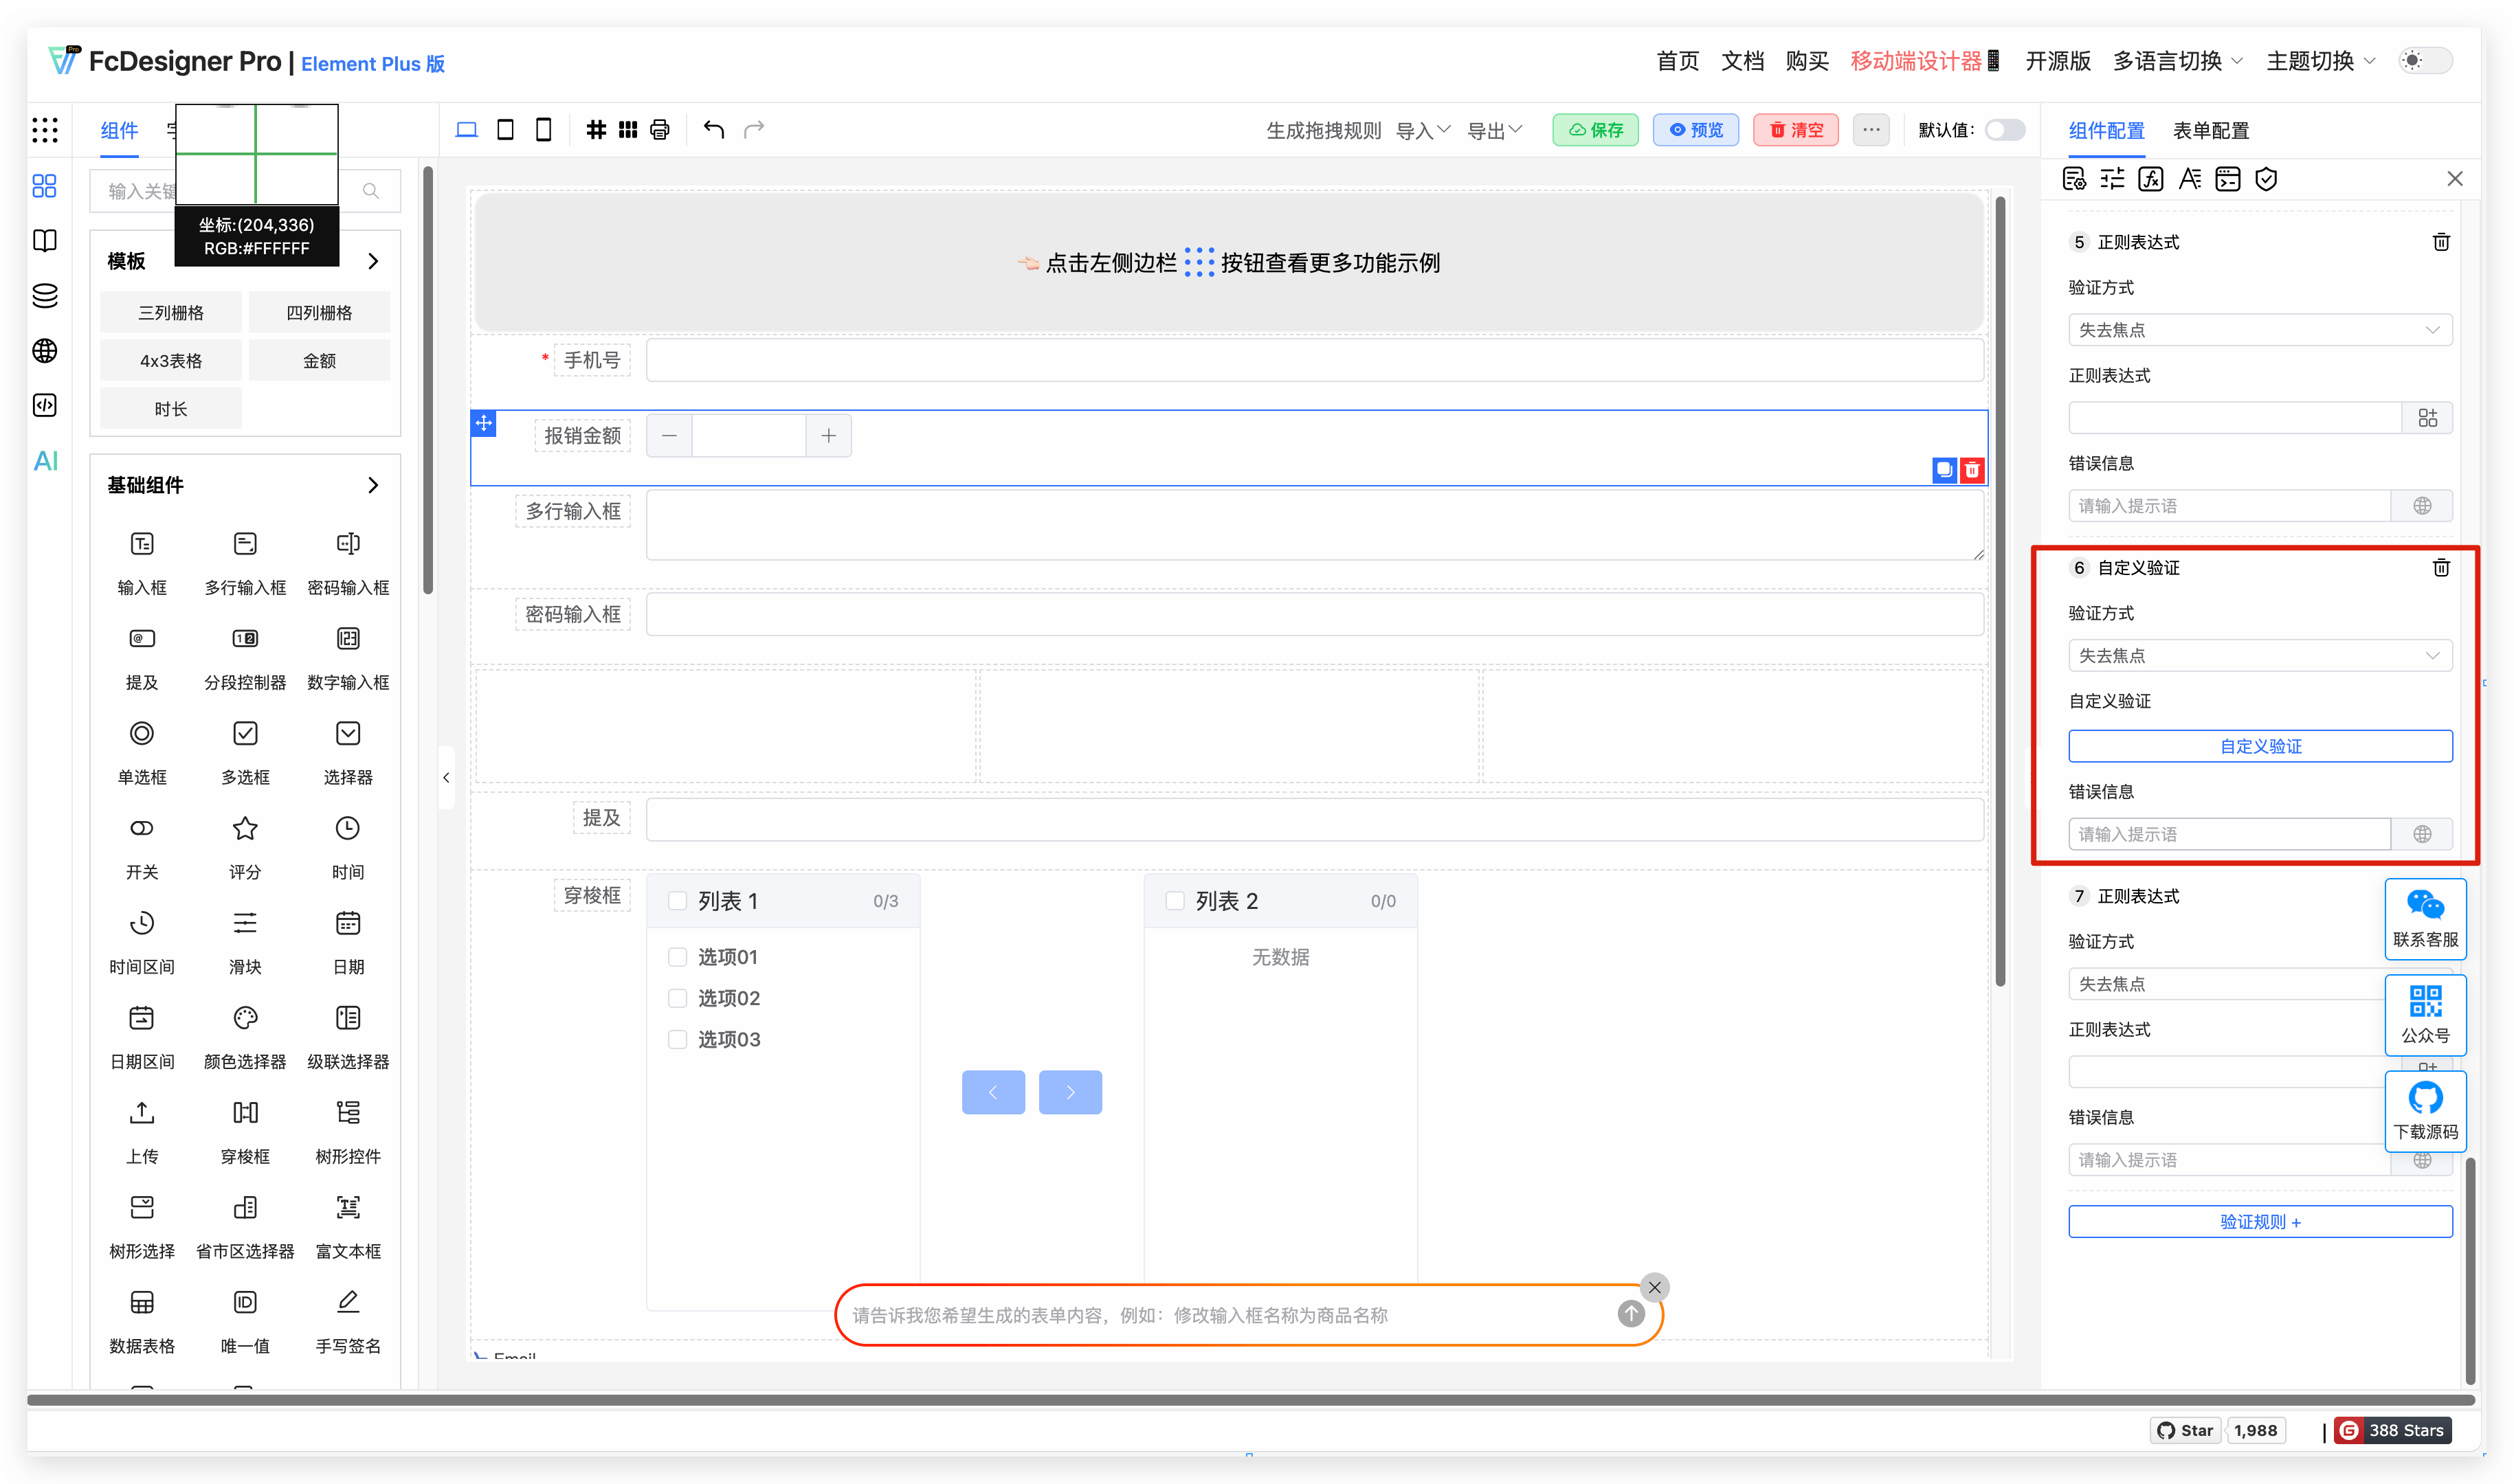The width and height of the screenshot is (2514, 1484).
Task: Delete the selected 报销金额 field
Action: pyautogui.click(x=1972, y=470)
